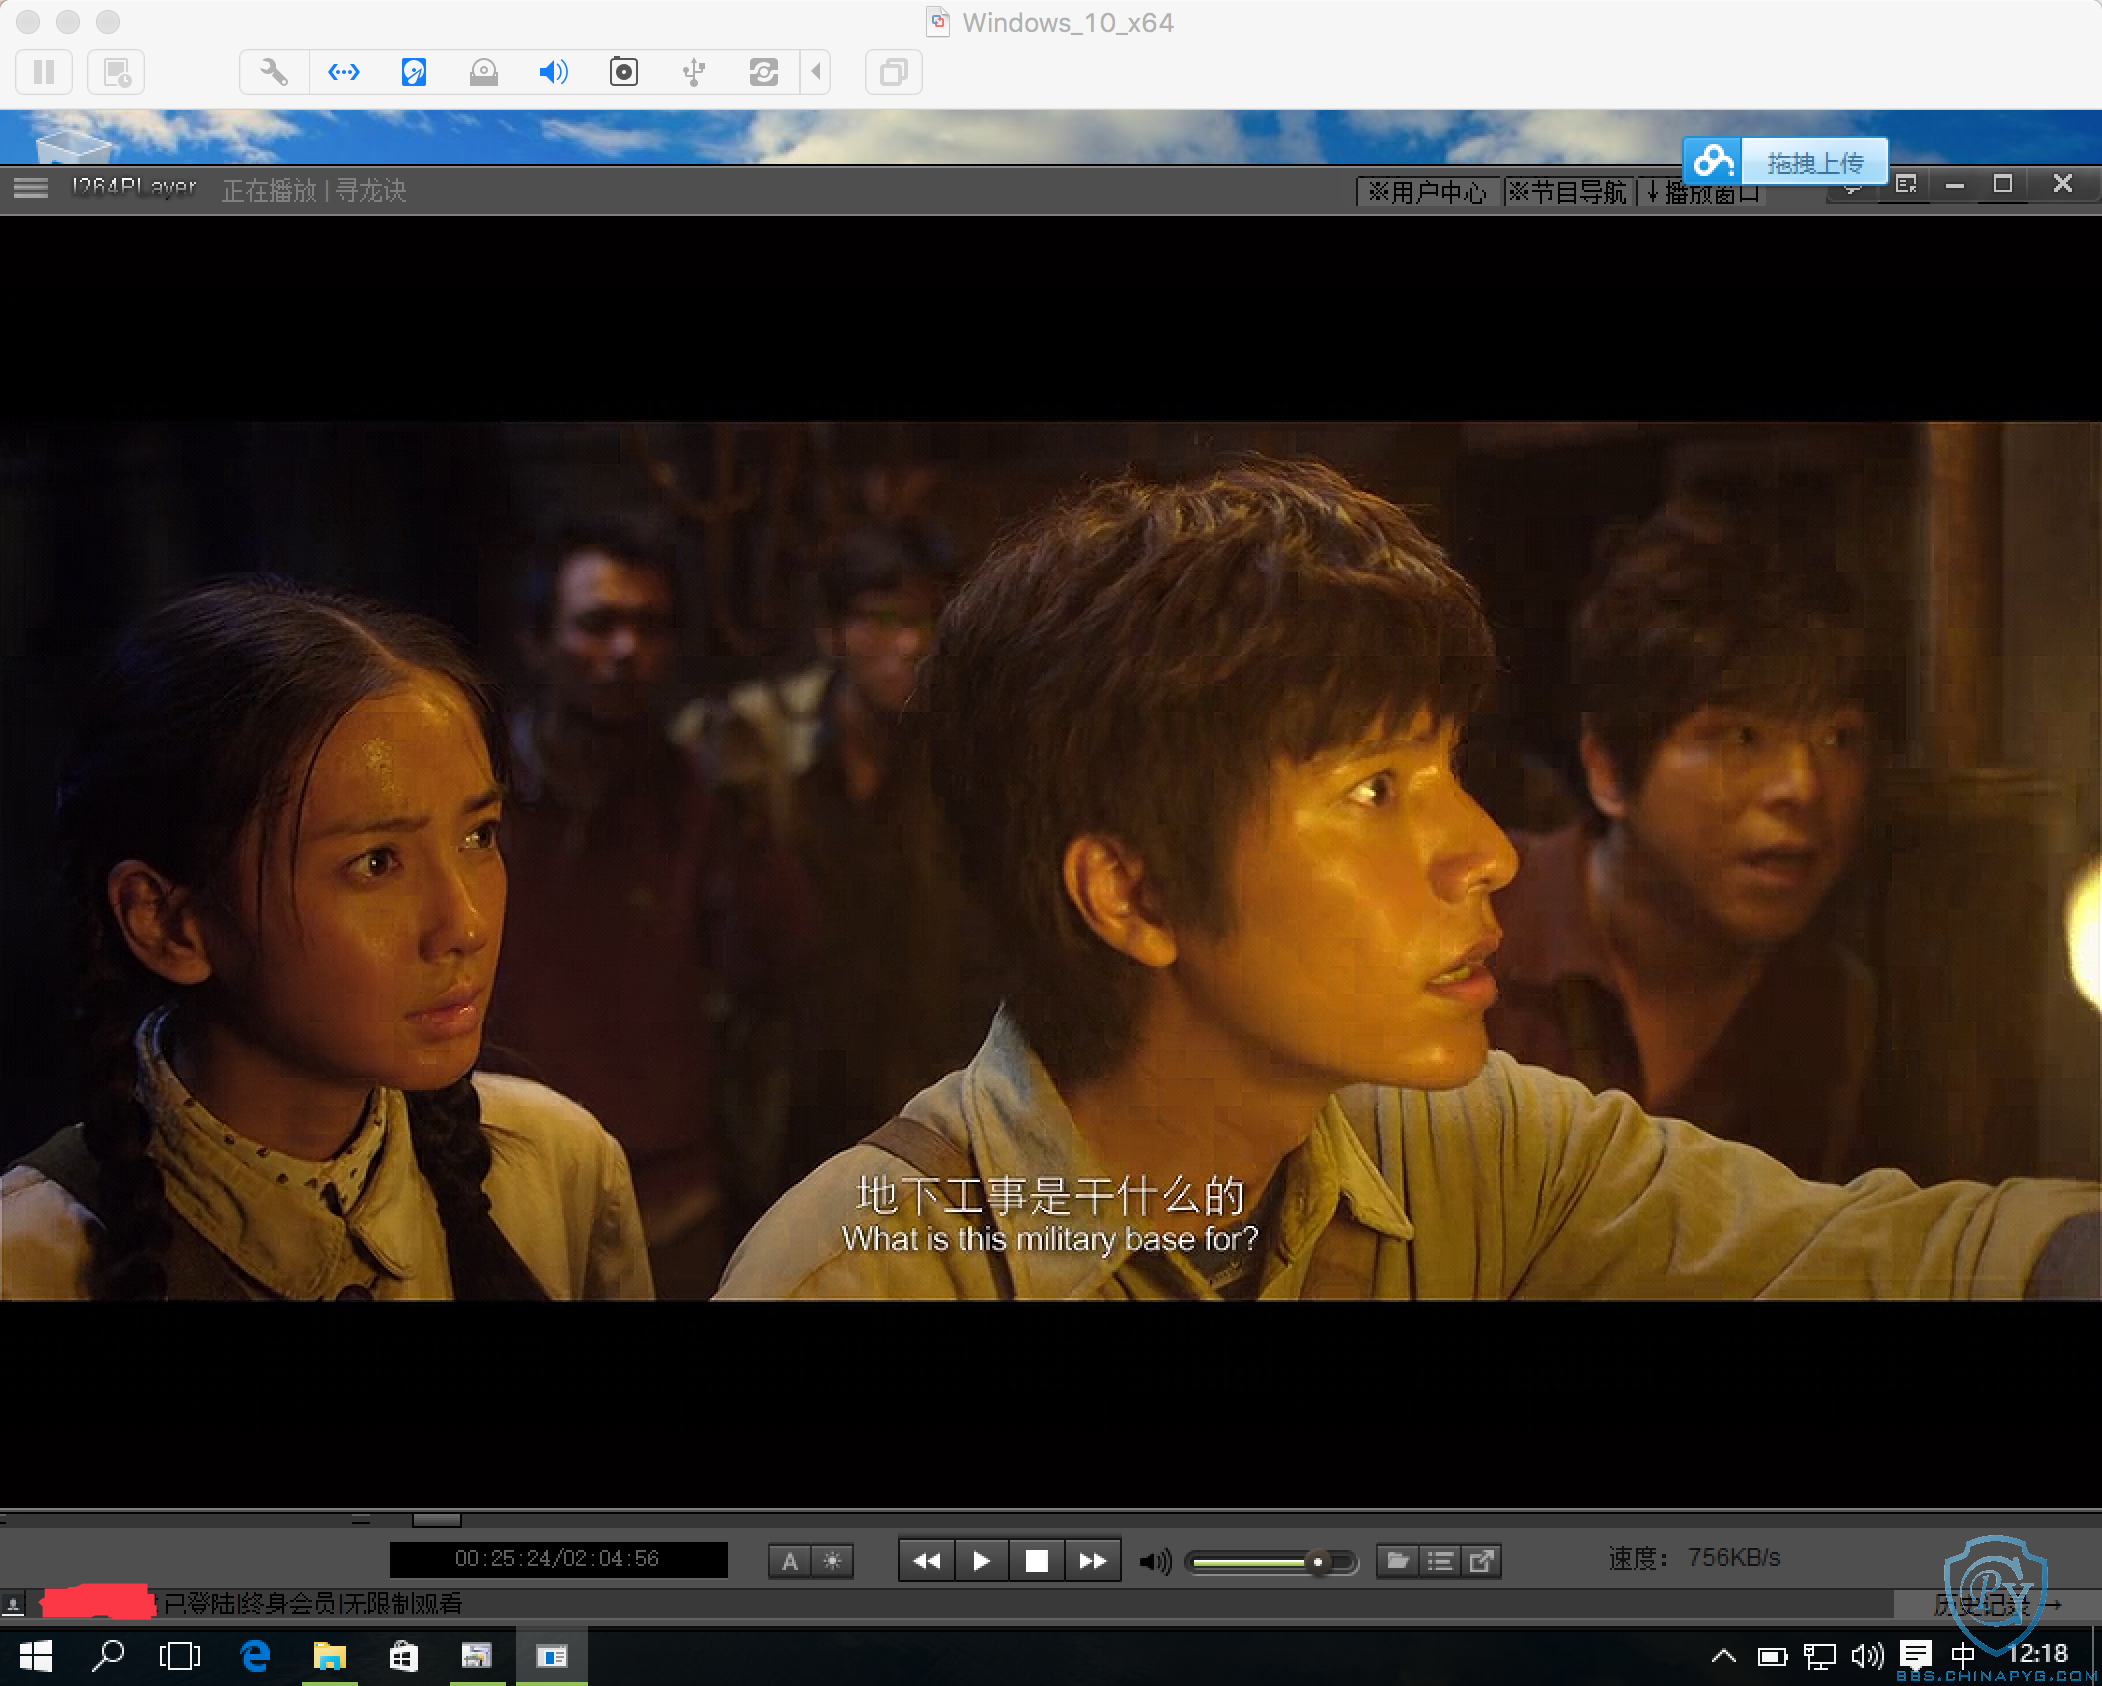
Task: Click the user account icon in the status bar
Action: pyautogui.click(x=13, y=1604)
